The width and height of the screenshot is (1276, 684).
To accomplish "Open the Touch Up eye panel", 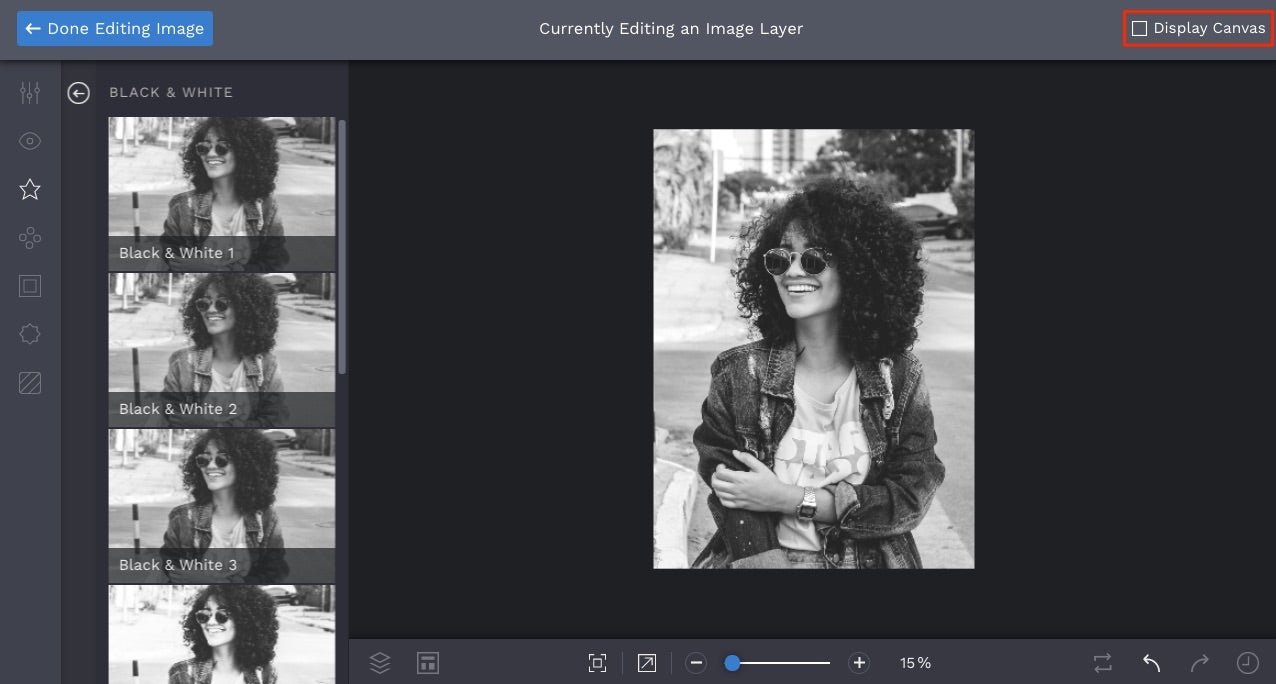I will click(30, 141).
